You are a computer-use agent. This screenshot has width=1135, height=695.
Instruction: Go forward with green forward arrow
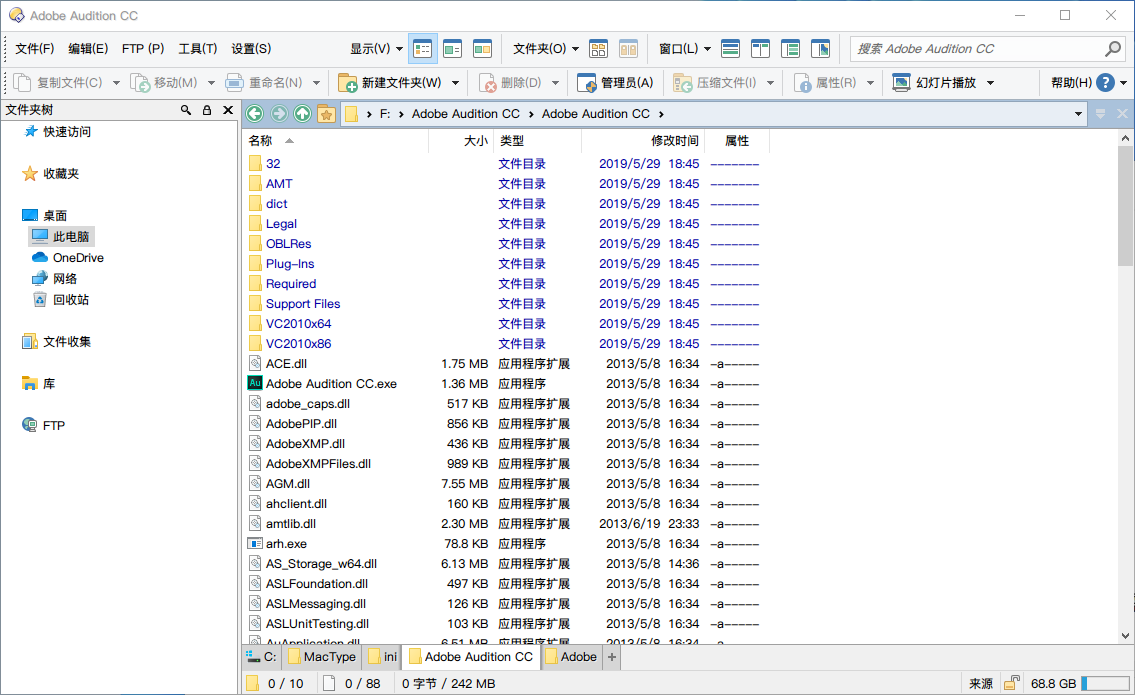tap(279, 114)
